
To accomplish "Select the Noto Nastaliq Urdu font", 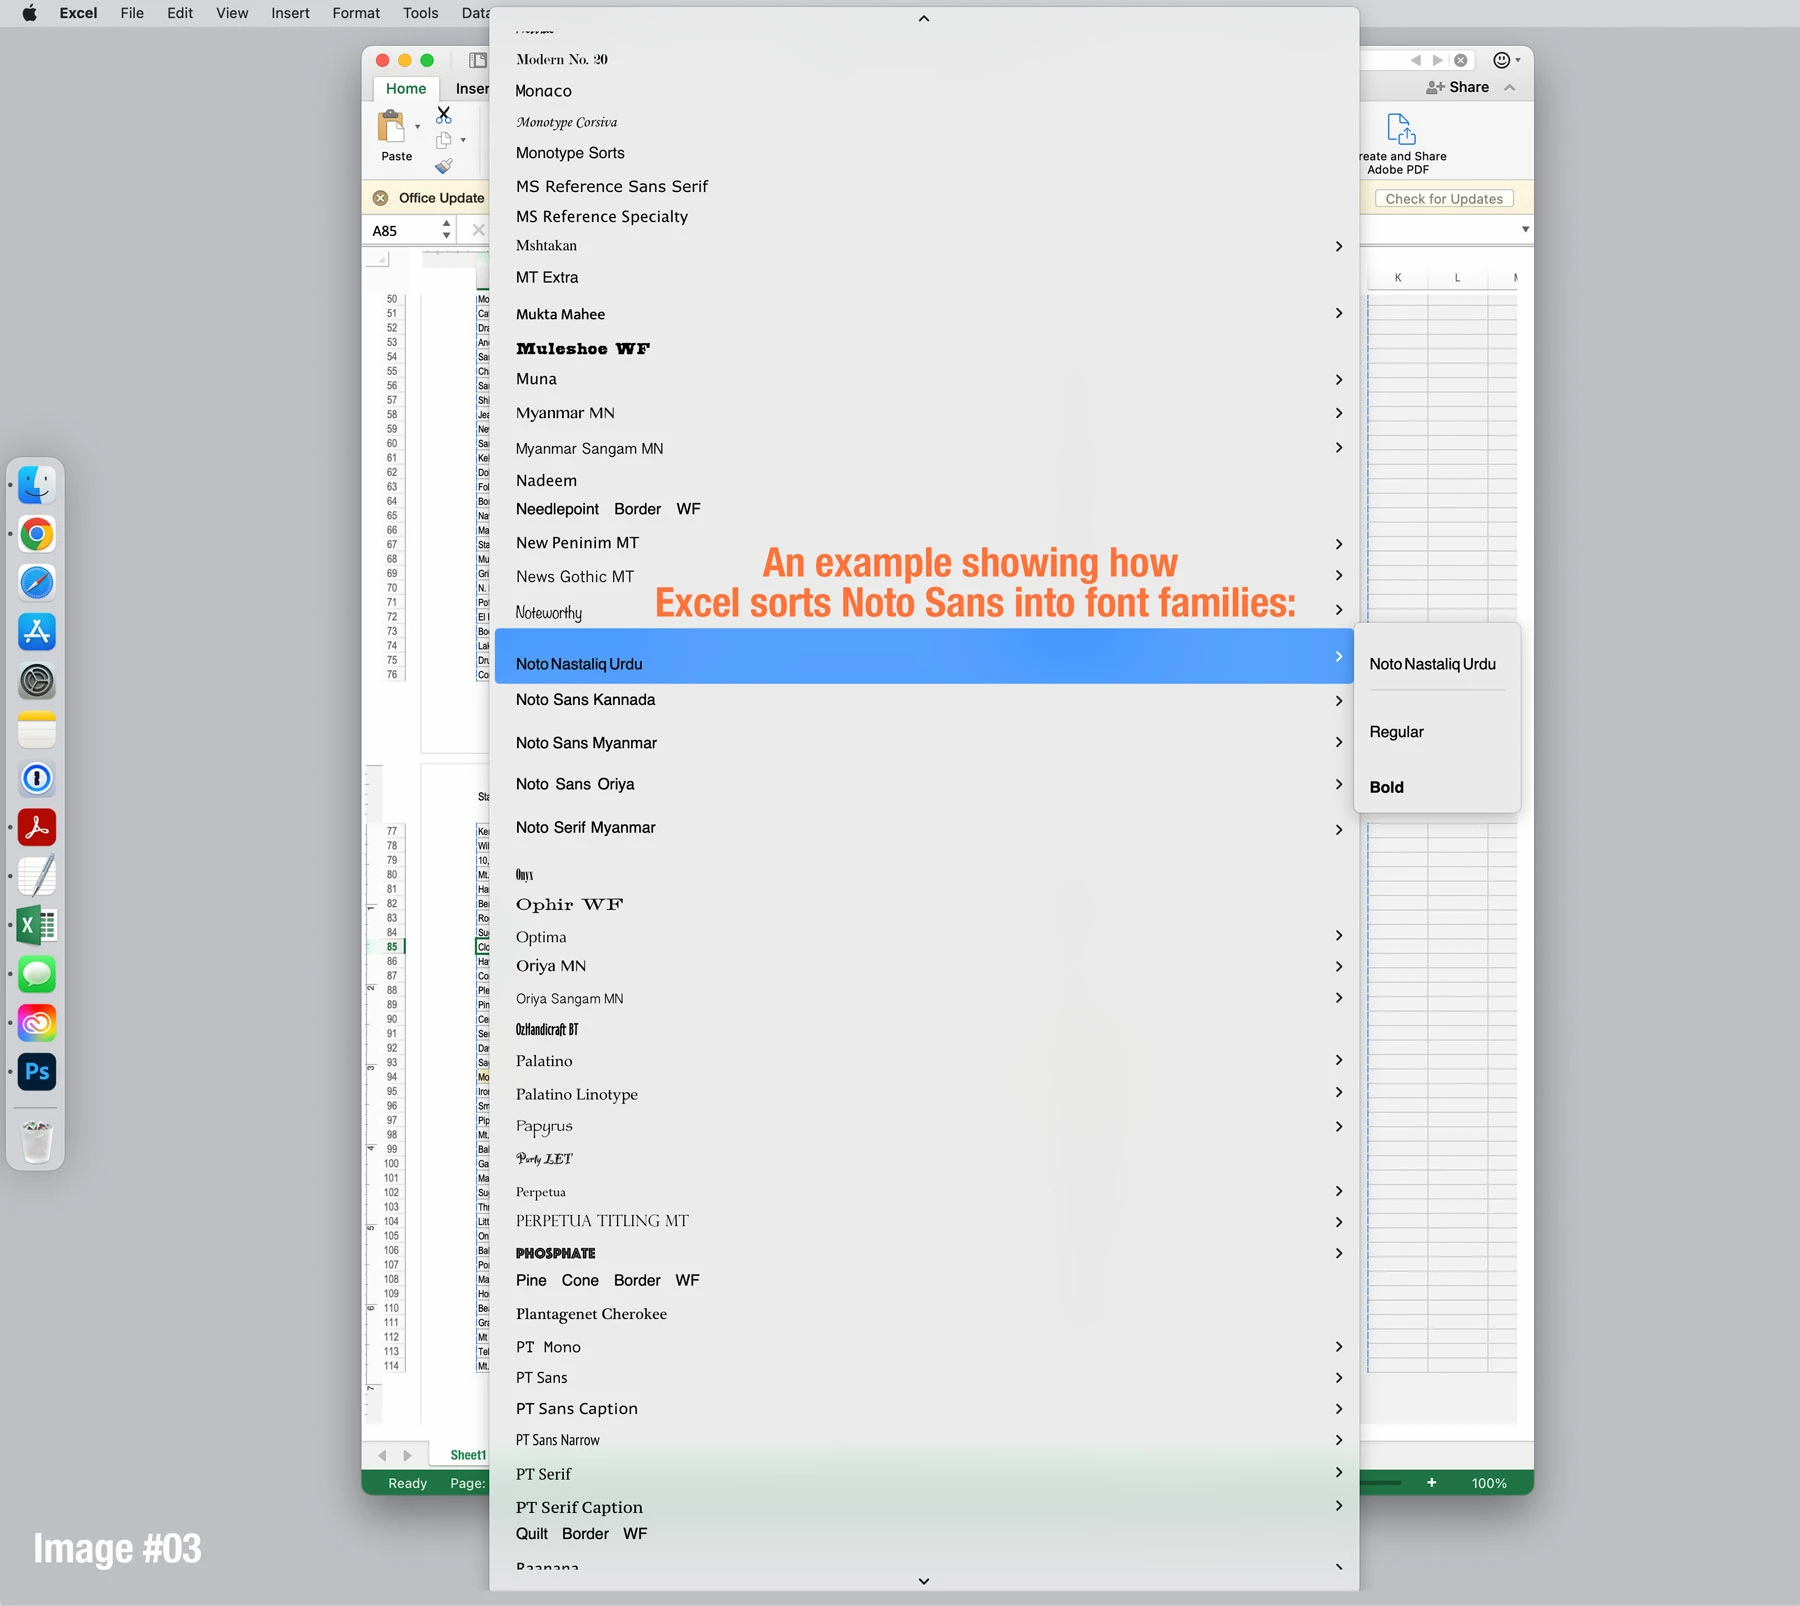I will point(924,656).
